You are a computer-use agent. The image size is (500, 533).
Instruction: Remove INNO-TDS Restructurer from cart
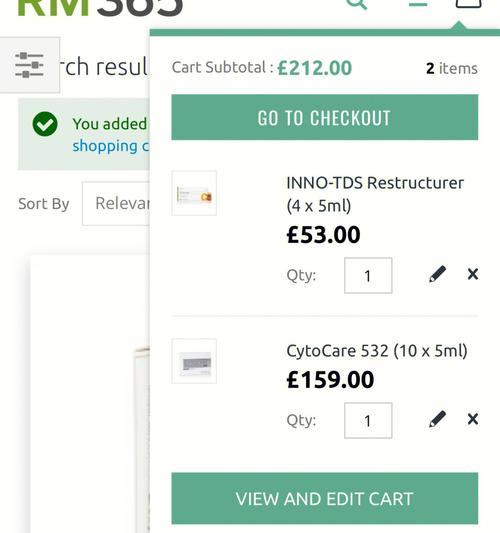(x=473, y=274)
